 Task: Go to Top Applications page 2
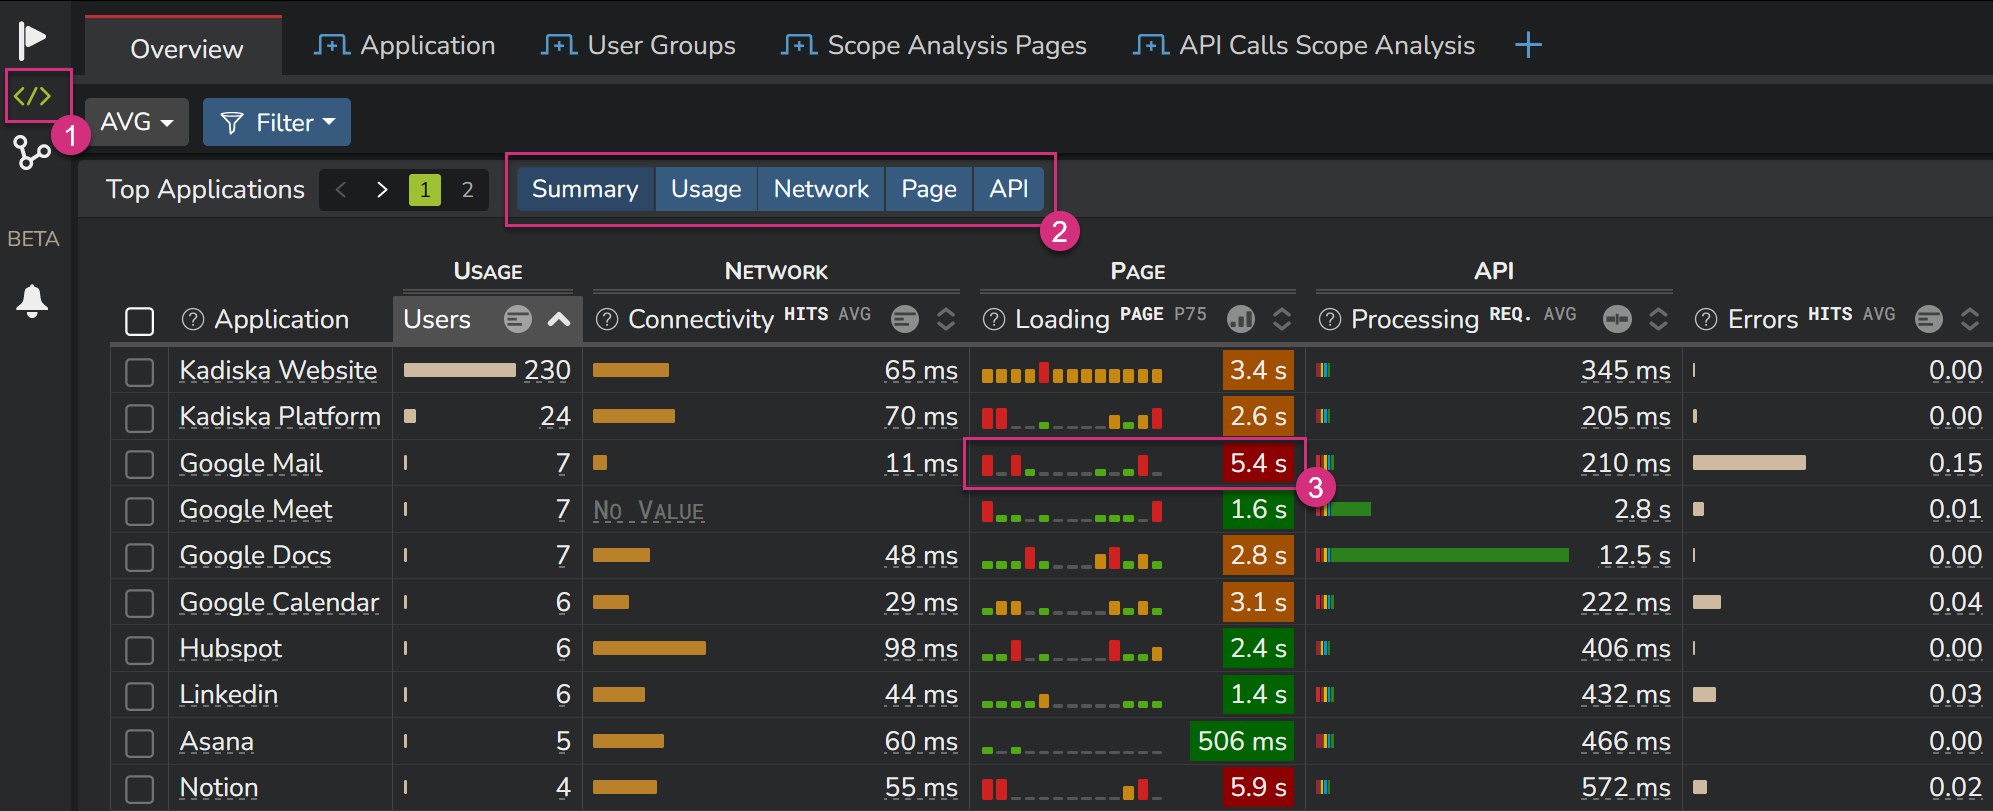[467, 190]
